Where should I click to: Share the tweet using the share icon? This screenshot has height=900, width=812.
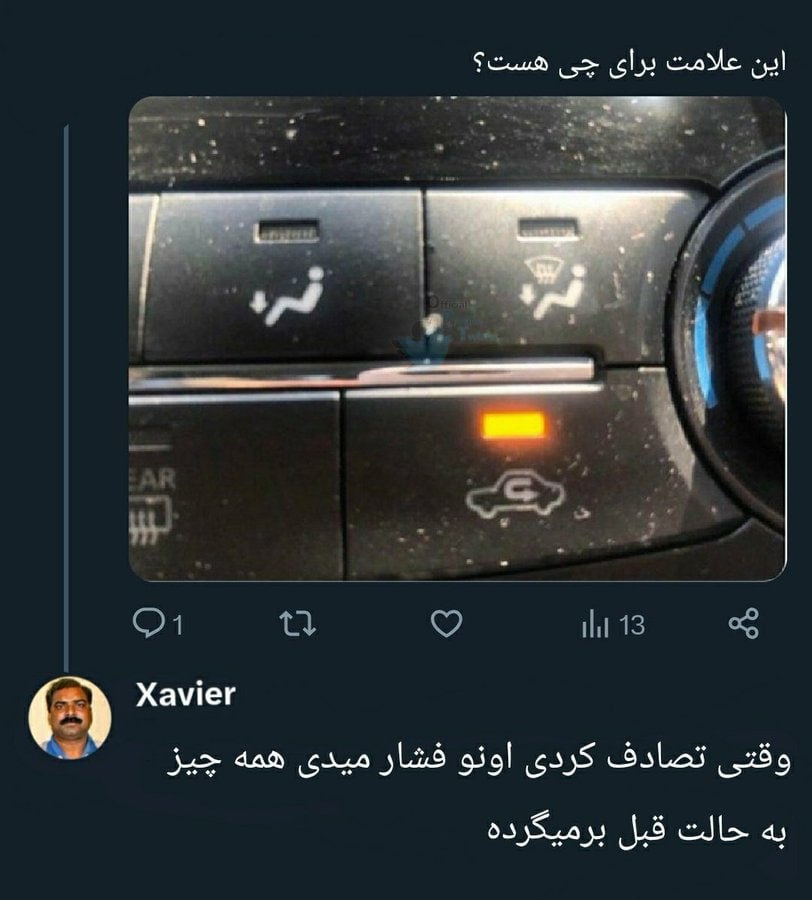(x=744, y=623)
